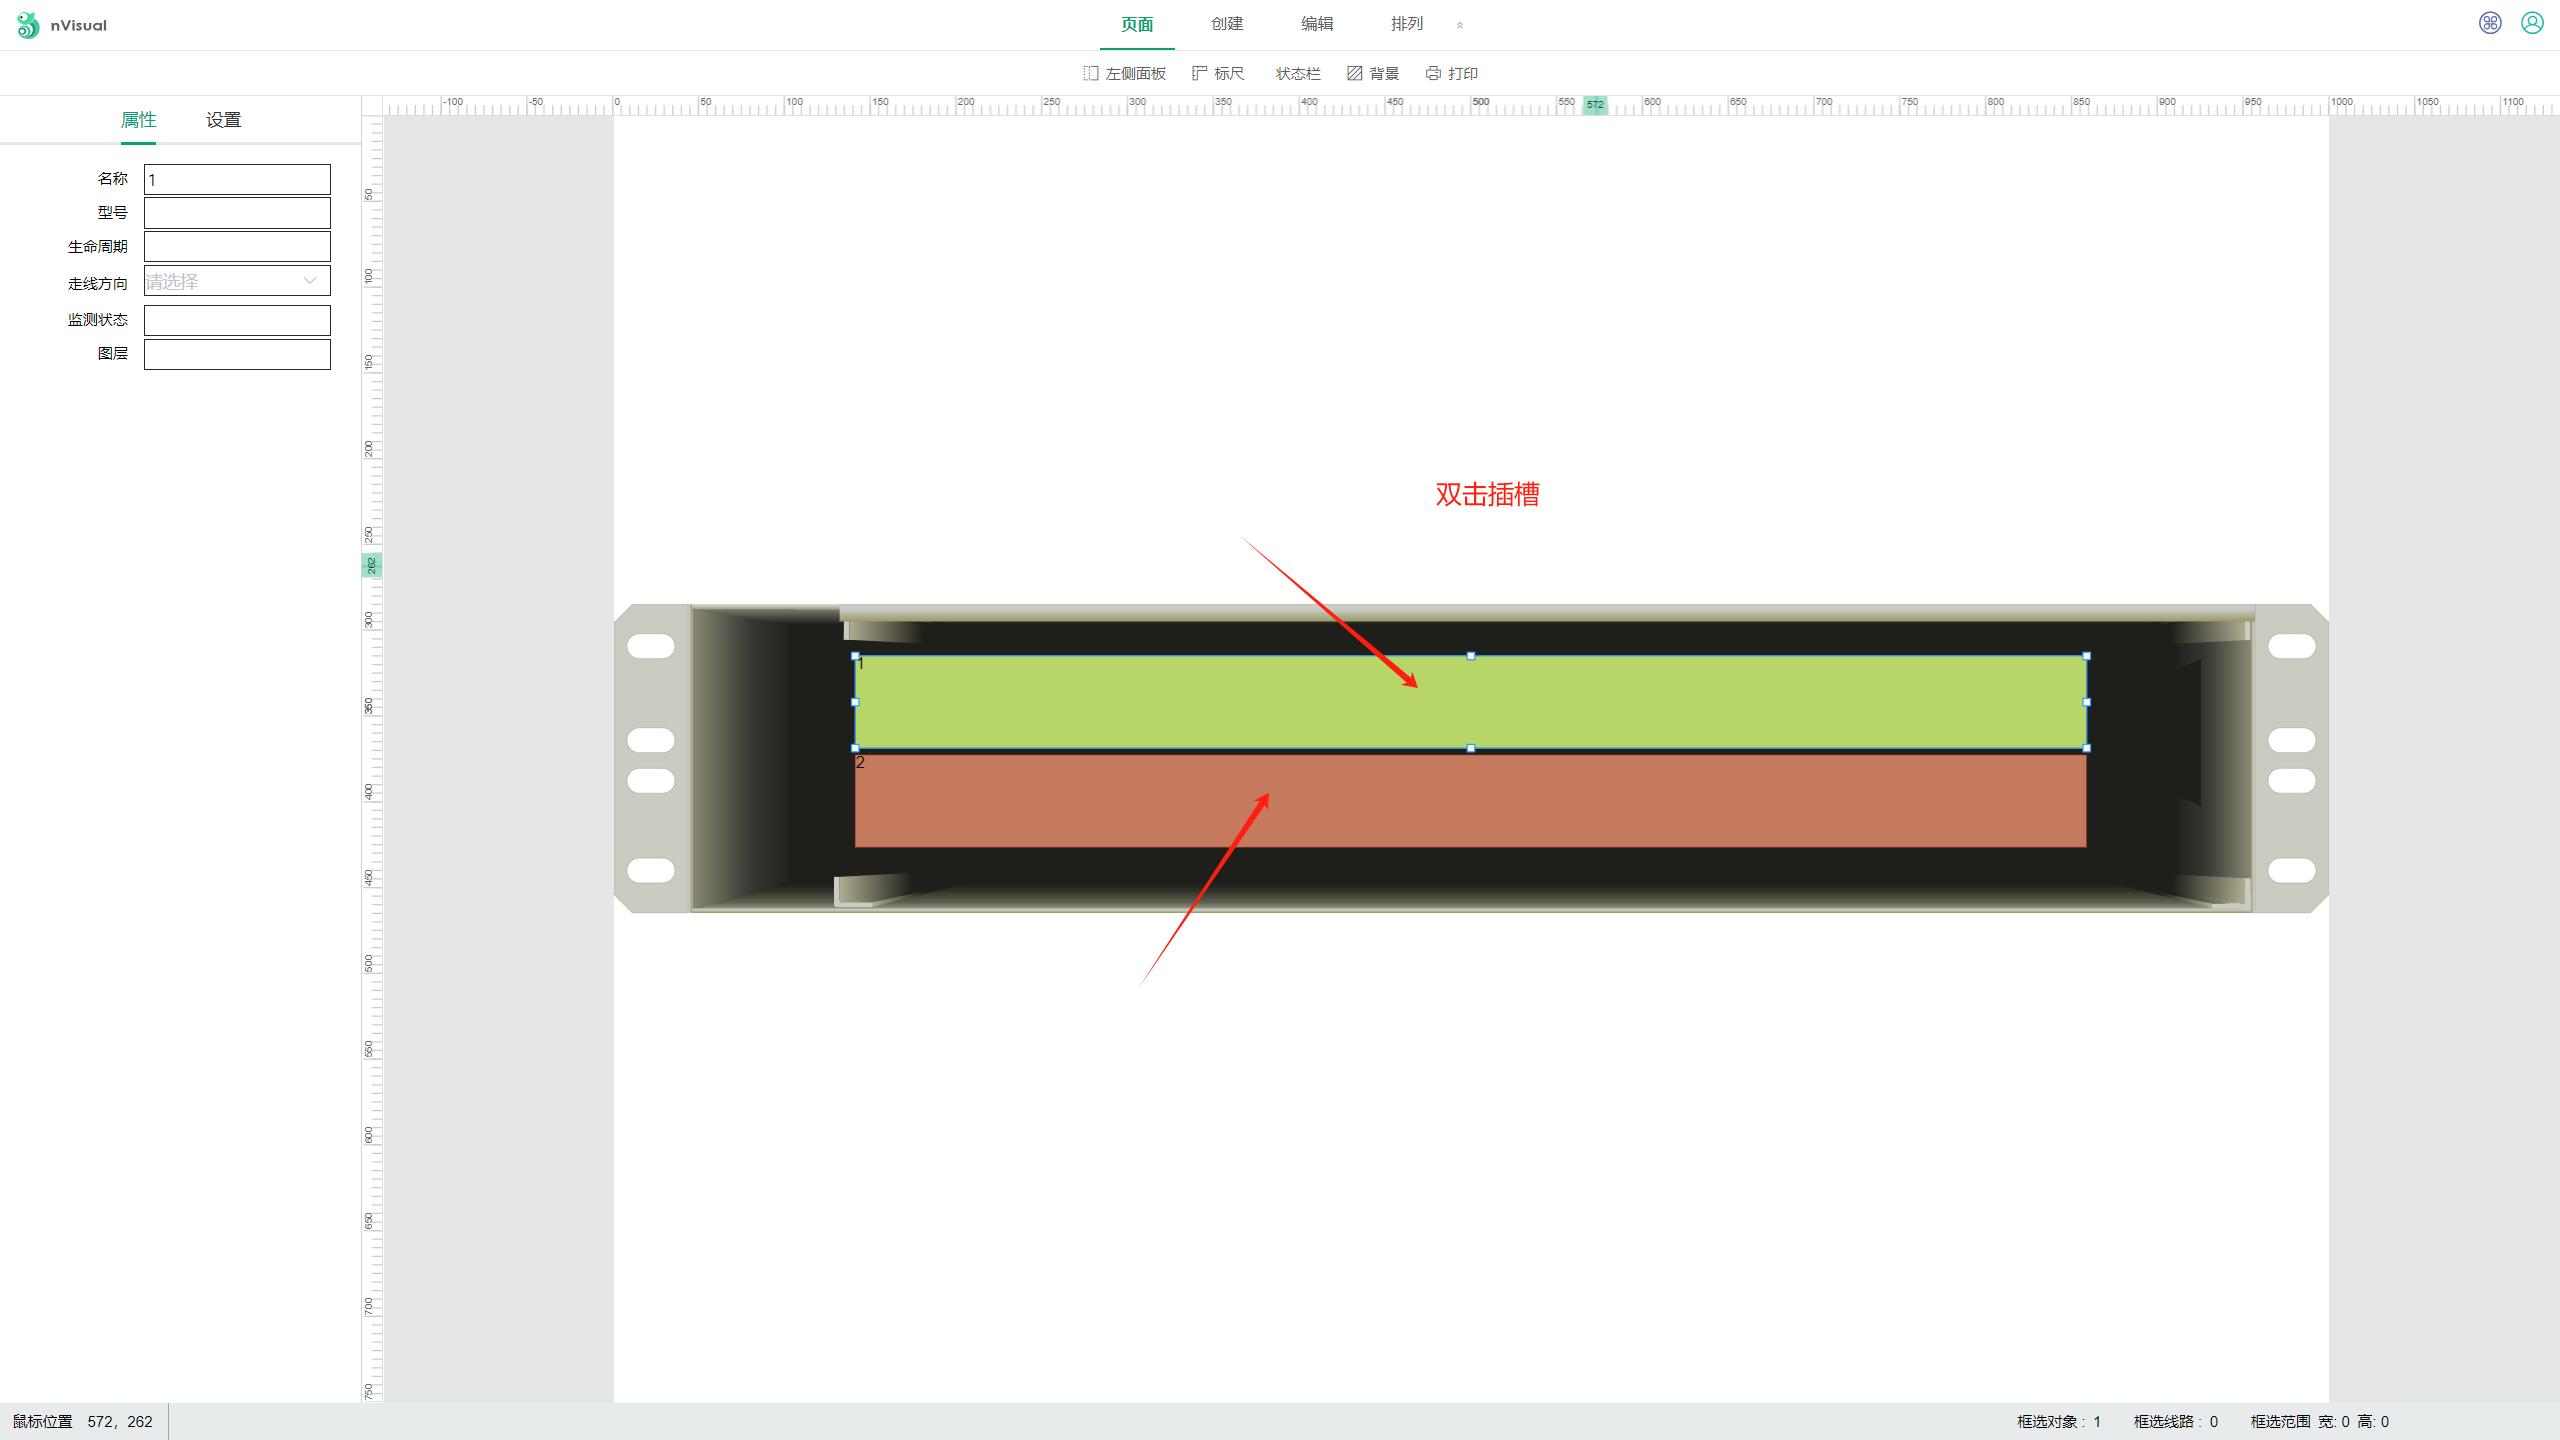Image resolution: width=2560 pixels, height=1440 pixels.
Task: Open the 排列 tab
Action: [x=1407, y=24]
